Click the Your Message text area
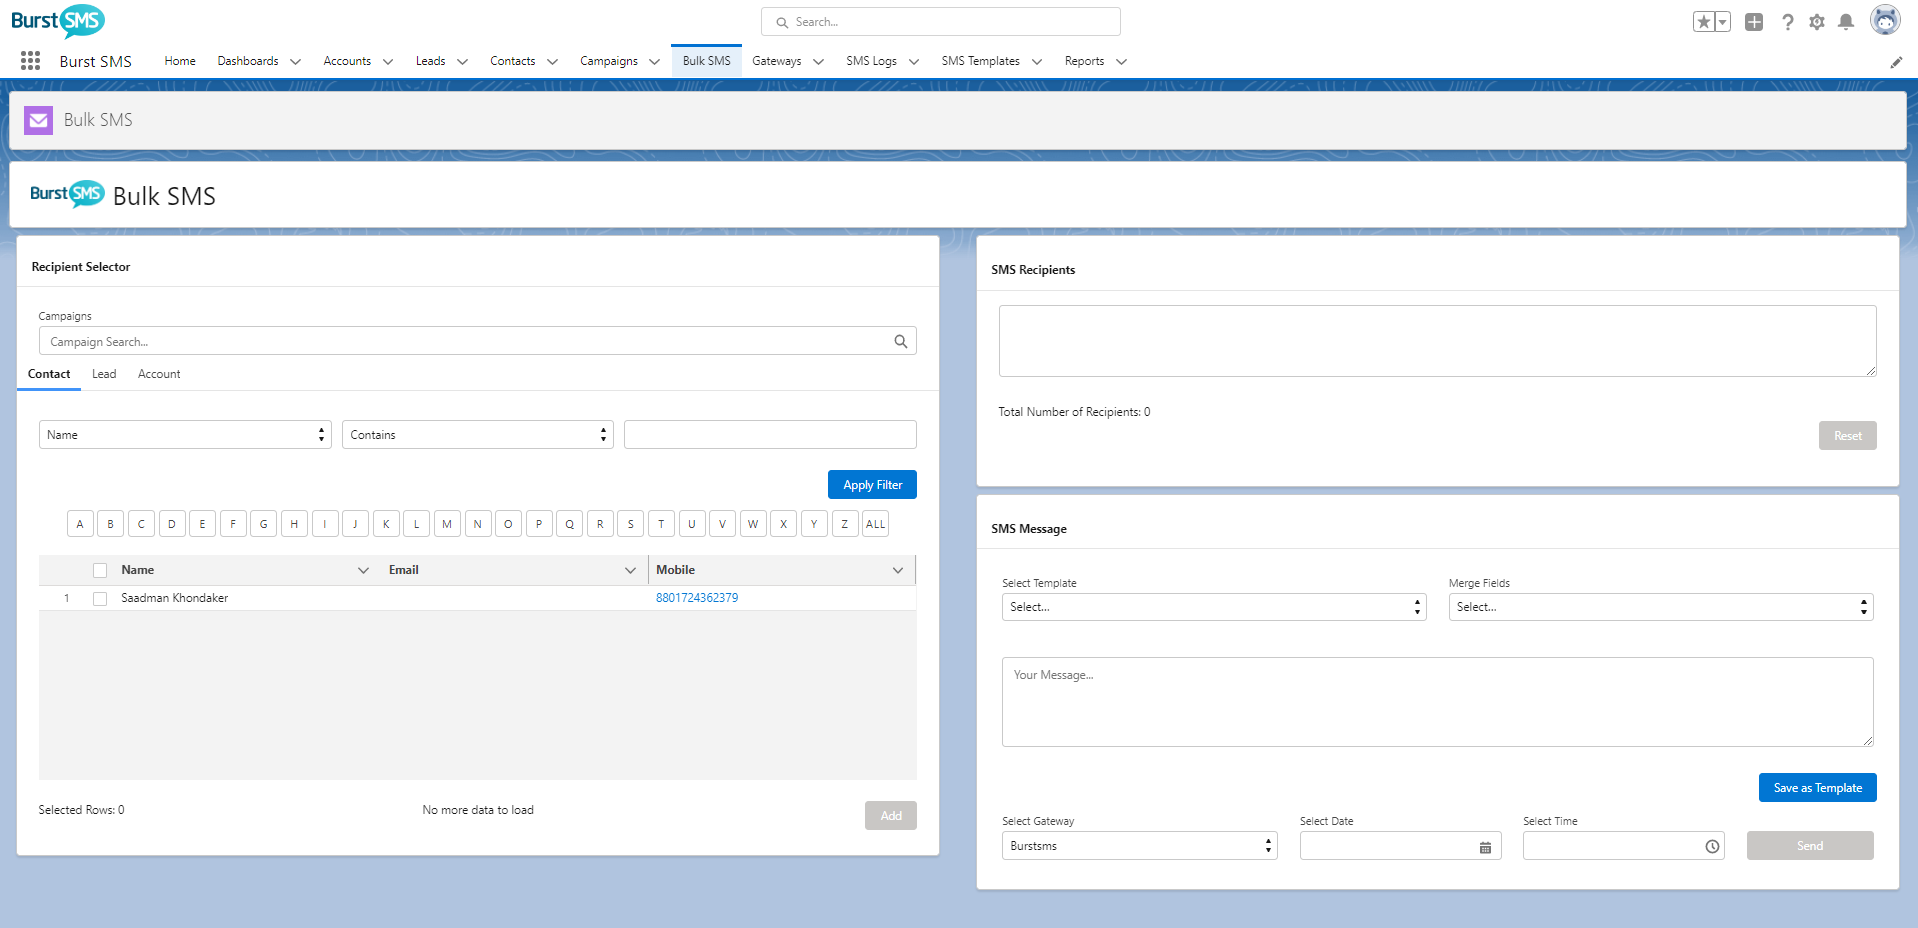The image size is (1918, 928). [1437, 702]
